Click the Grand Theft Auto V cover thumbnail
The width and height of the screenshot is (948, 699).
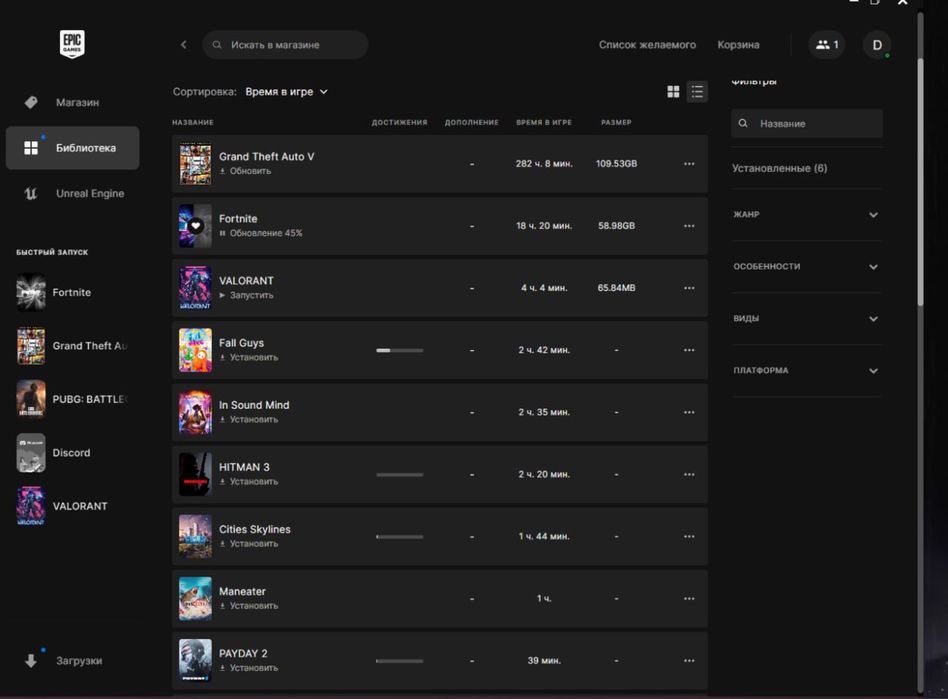[x=195, y=164]
